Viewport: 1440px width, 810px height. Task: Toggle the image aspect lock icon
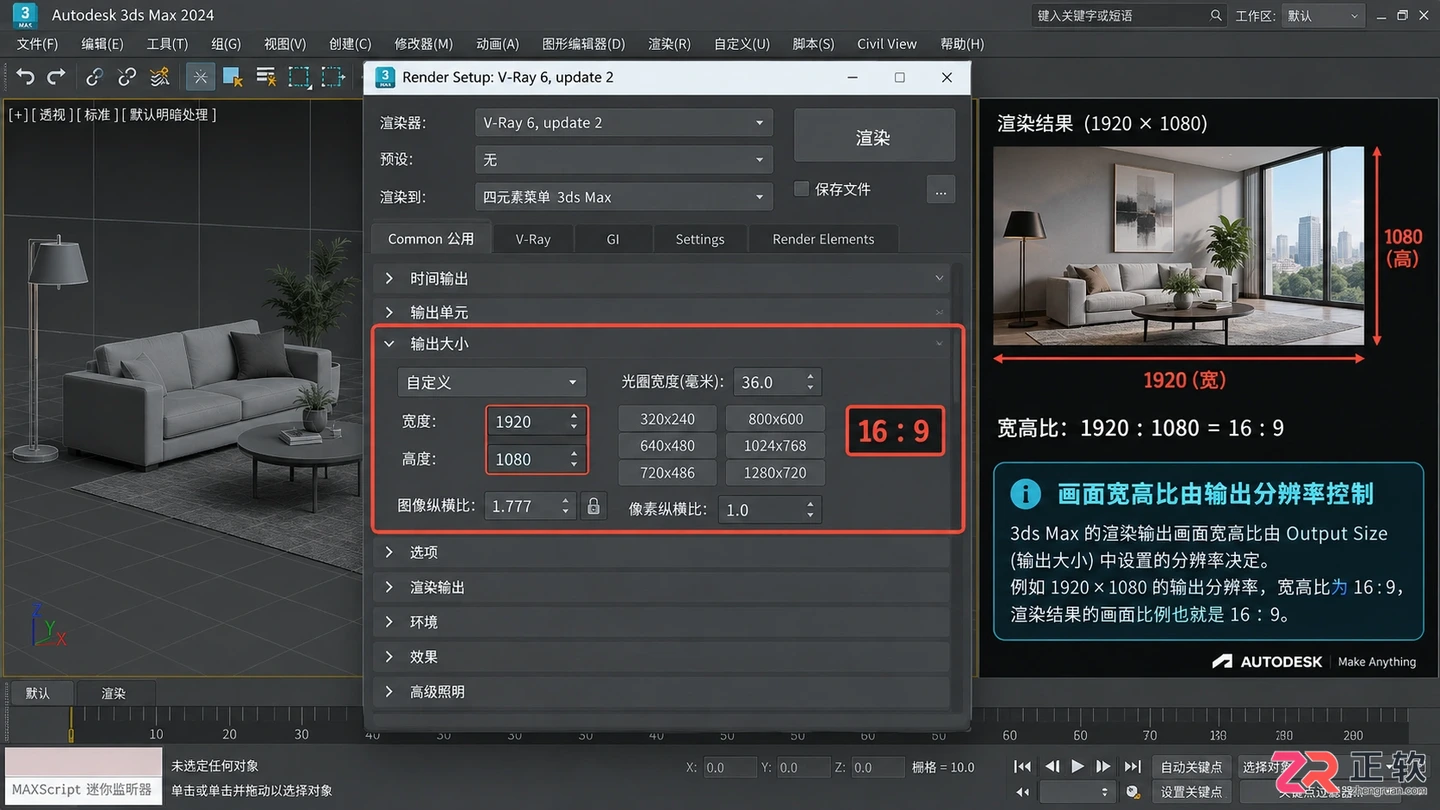coord(594,506)
